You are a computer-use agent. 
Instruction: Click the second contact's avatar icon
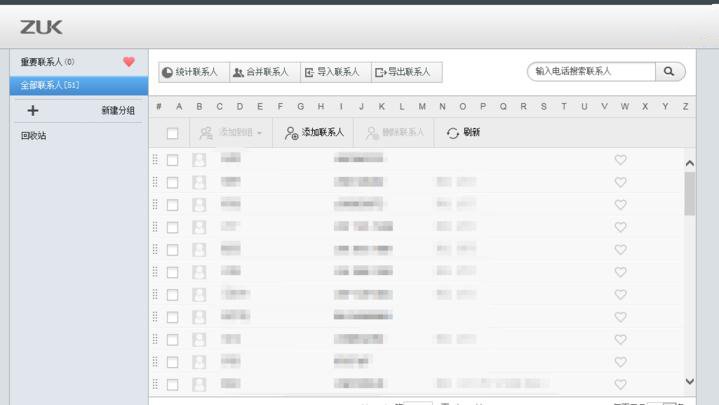click(x=199, y=183)
